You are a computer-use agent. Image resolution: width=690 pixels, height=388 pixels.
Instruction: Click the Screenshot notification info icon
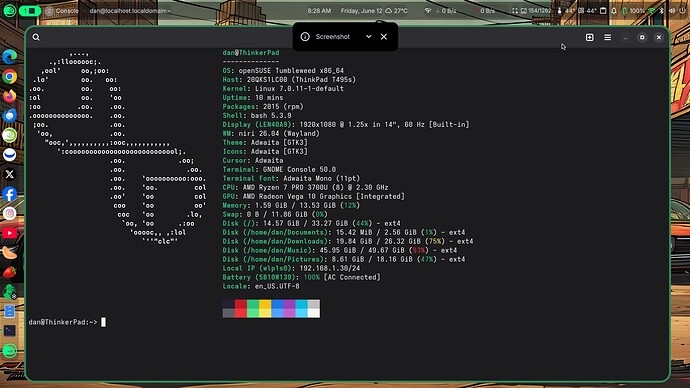coord(305,37)
